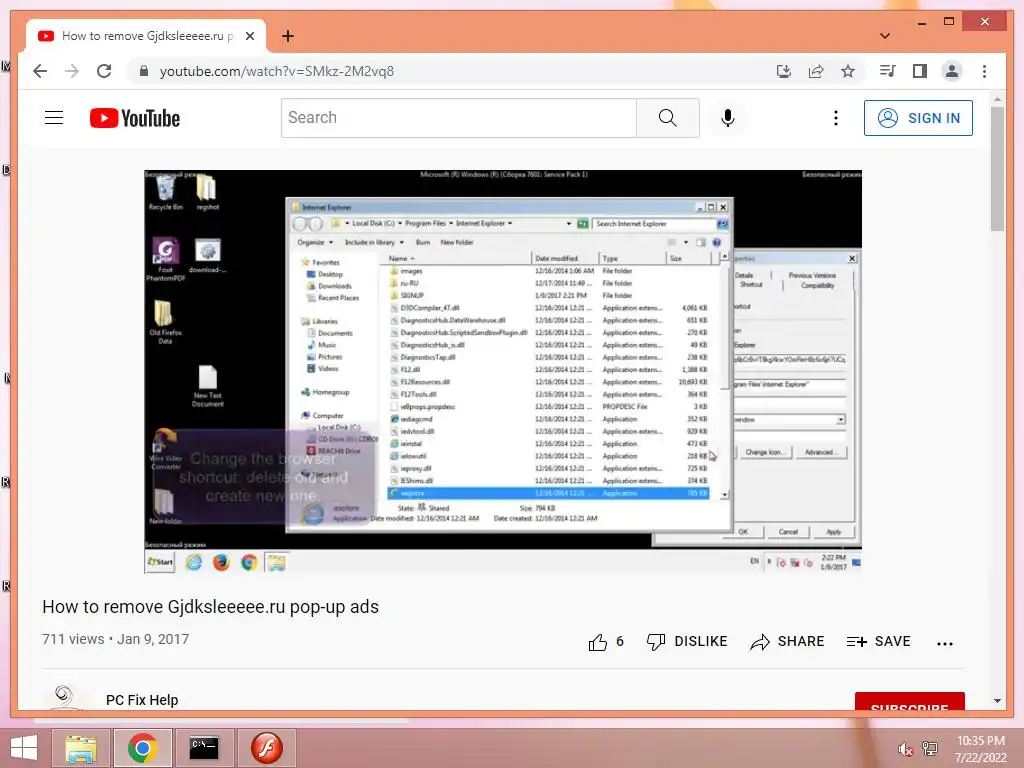Open the PC Fix Help channel
The width and height of the screenshot is (1024, 768).
pyautogui.click(x=142, y=700)
